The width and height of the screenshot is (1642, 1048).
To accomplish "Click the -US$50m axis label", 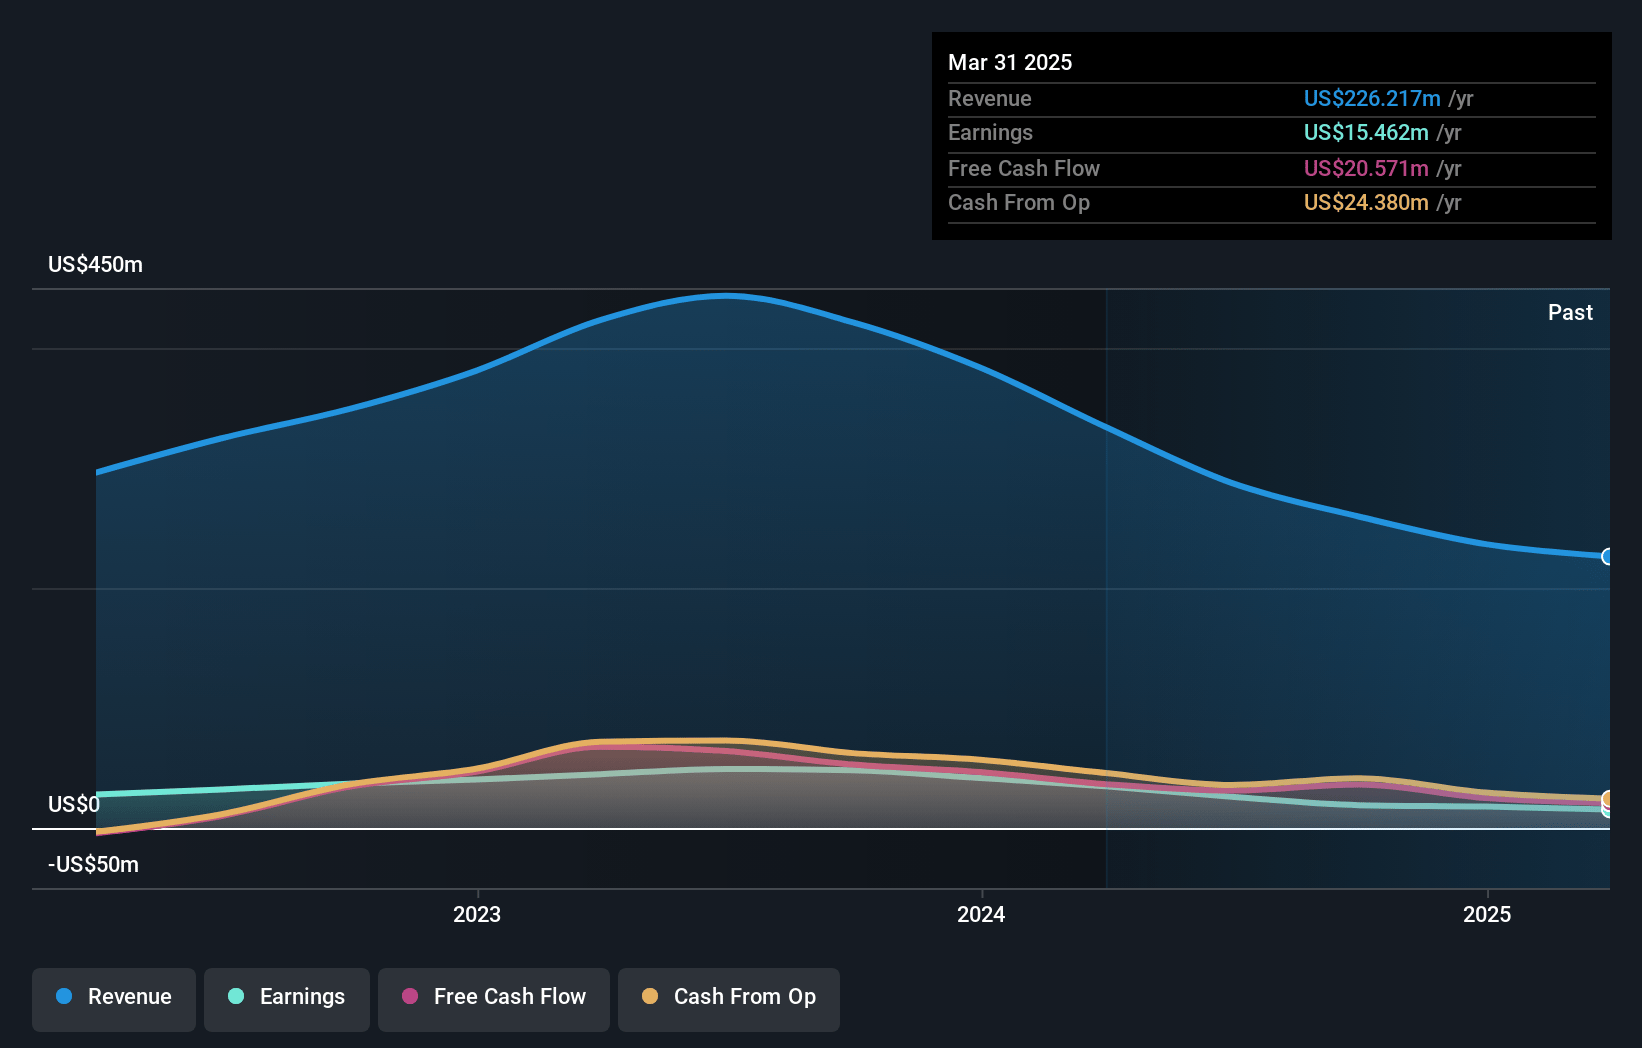I will (93, 865).
